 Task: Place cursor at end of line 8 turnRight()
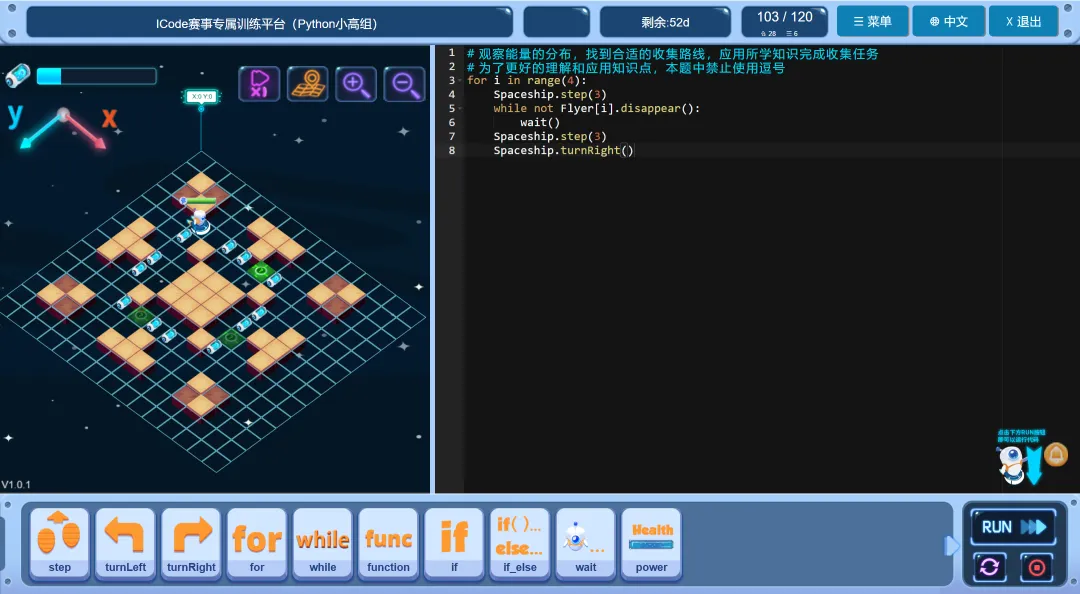[x=634, y=150]
